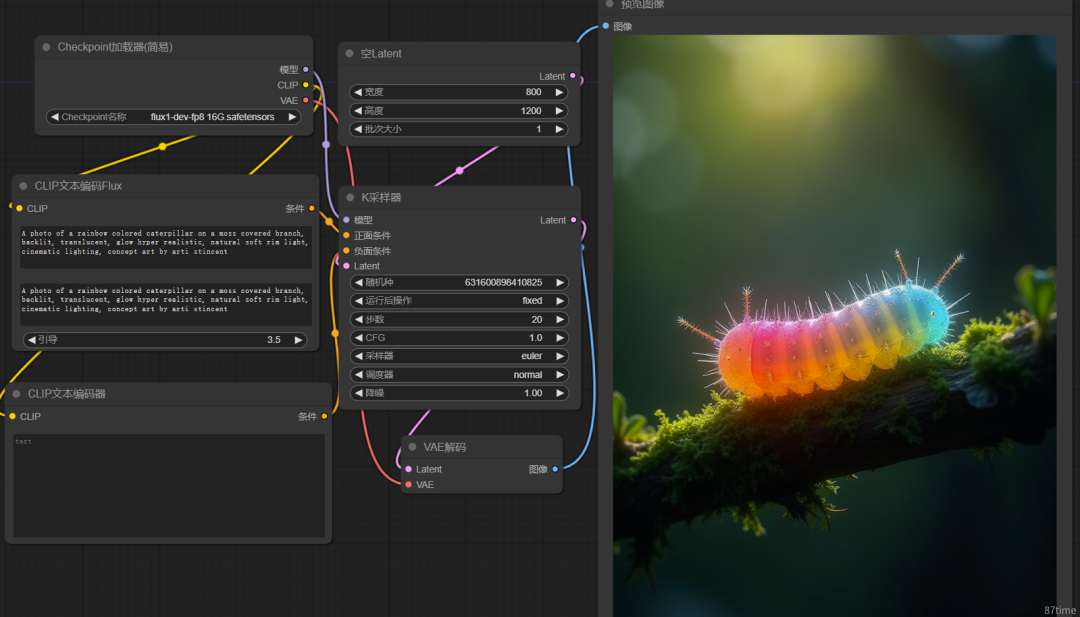Collapse the 空Latent node via its title dot
The image size is (1080, 617).
349,54
